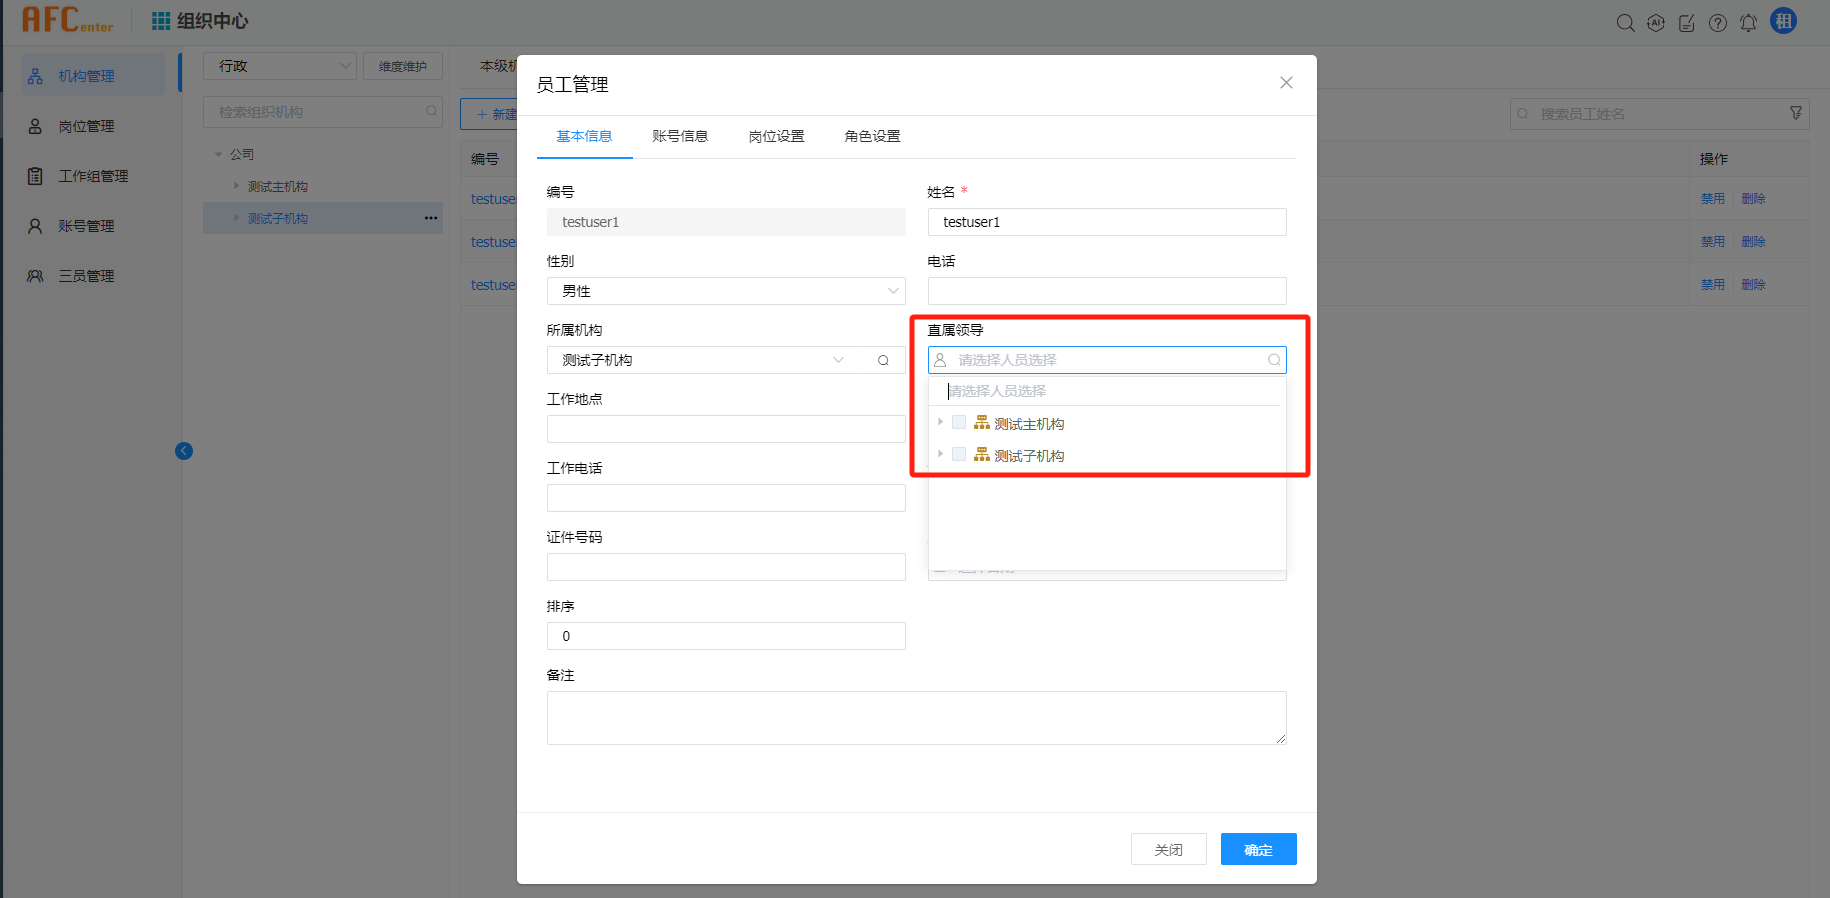The image size is (1830, 898).
Task: Switch to the 角色设置 tab
Action: [872, 136]
